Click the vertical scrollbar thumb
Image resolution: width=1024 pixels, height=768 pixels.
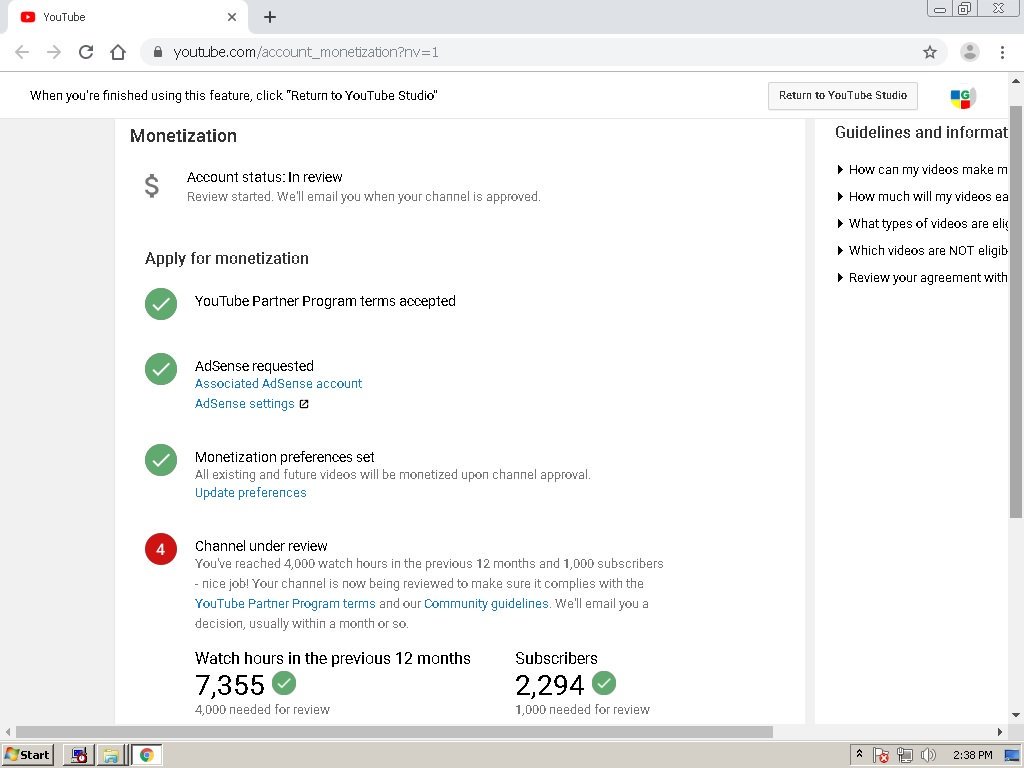pos(1016,310)
